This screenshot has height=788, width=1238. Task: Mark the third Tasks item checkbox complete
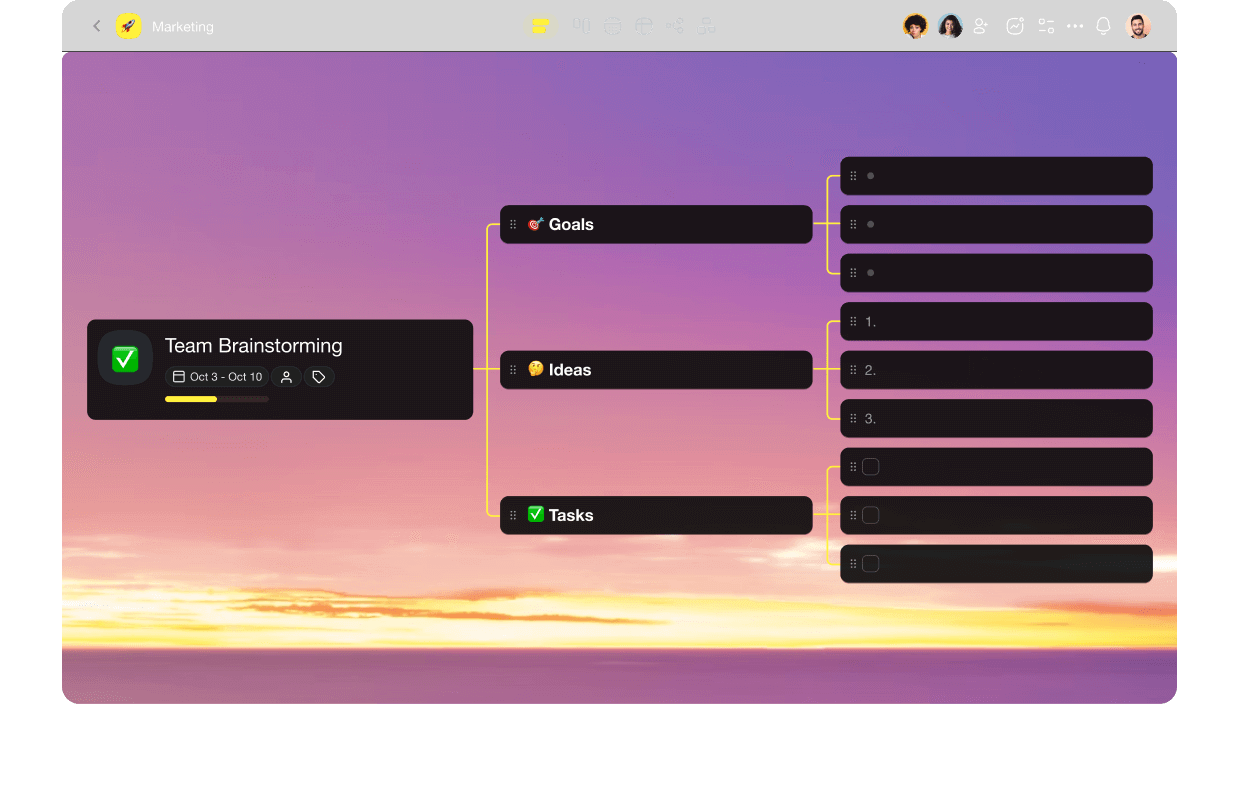click(x=871, y=563)
